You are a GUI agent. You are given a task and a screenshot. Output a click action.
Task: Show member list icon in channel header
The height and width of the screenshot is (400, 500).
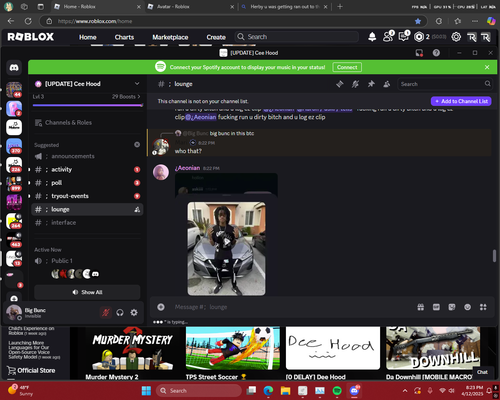coord(387,84)
